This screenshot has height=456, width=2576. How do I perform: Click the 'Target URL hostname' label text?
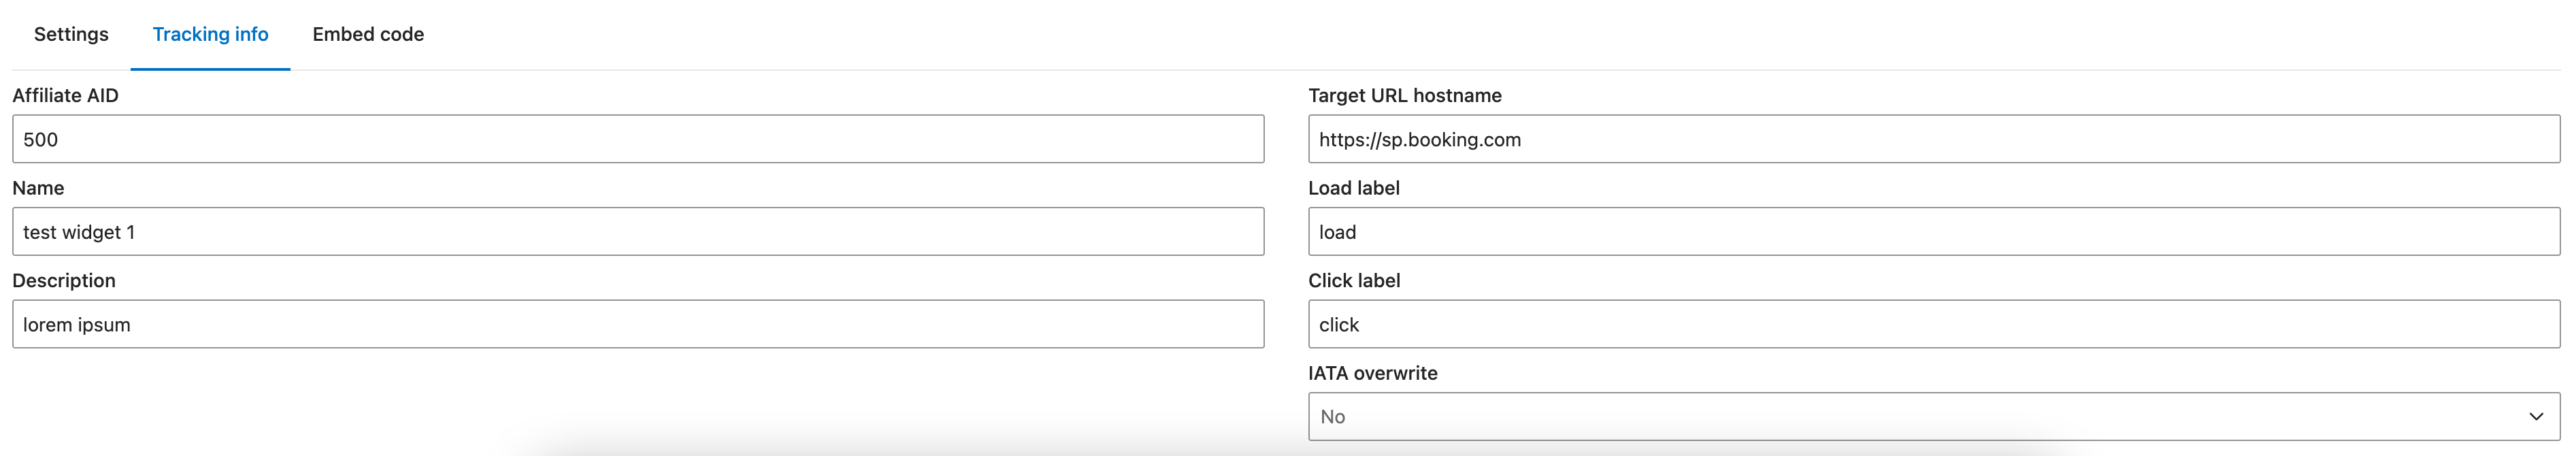pos(1404,95)
